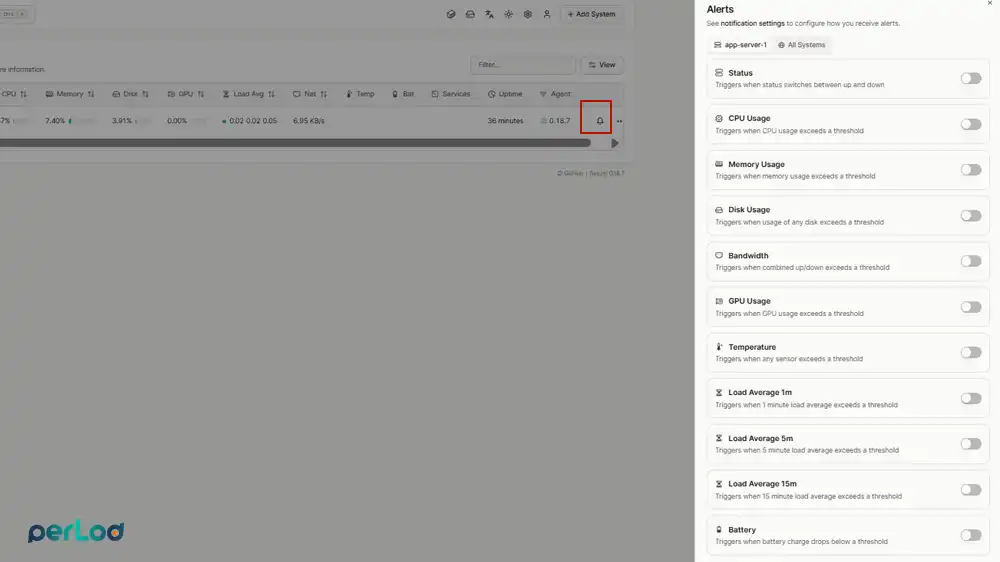Enable the Load Average 15m toggle

pos(971,489)
